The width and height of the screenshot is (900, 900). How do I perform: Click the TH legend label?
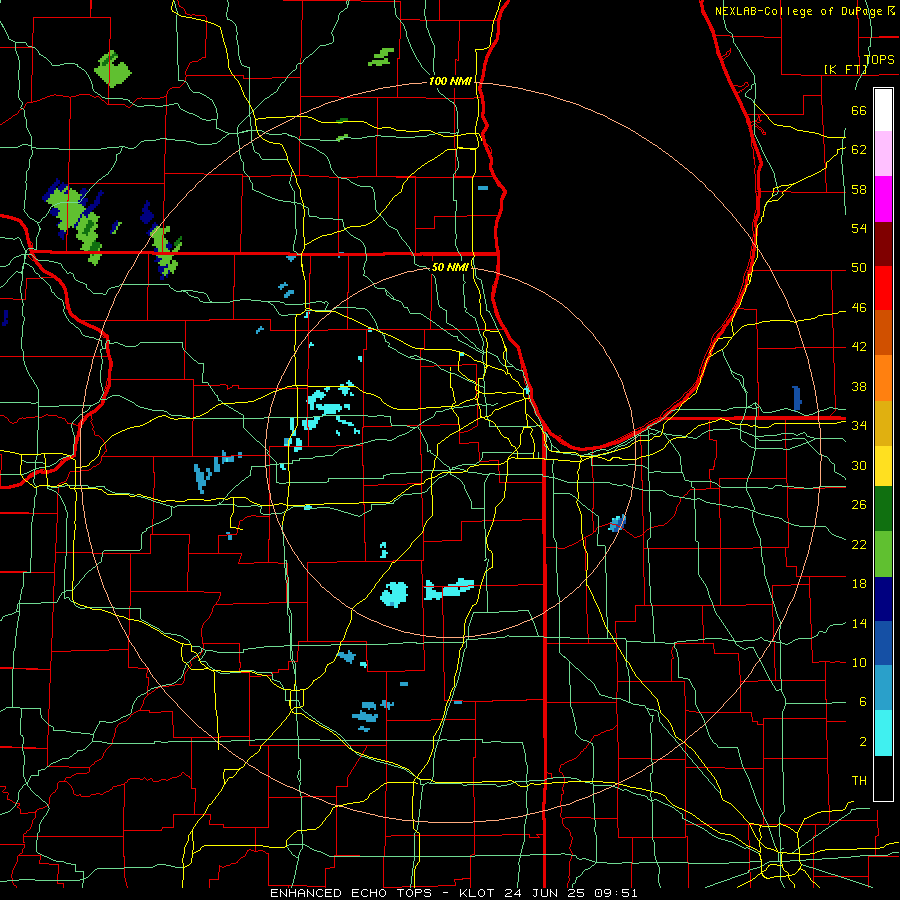pos(859,780)
